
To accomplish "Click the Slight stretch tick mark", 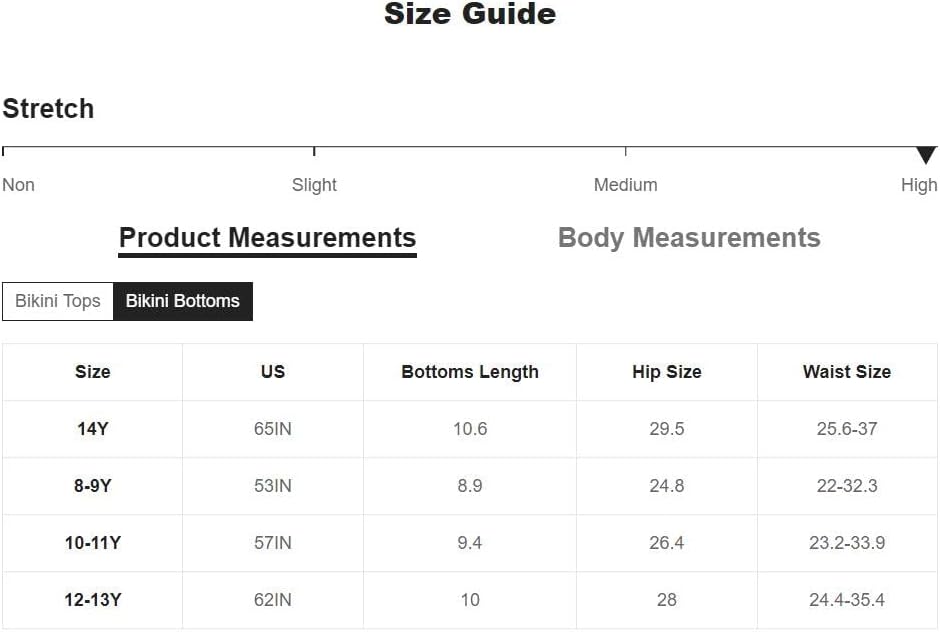I will [314, 151].
